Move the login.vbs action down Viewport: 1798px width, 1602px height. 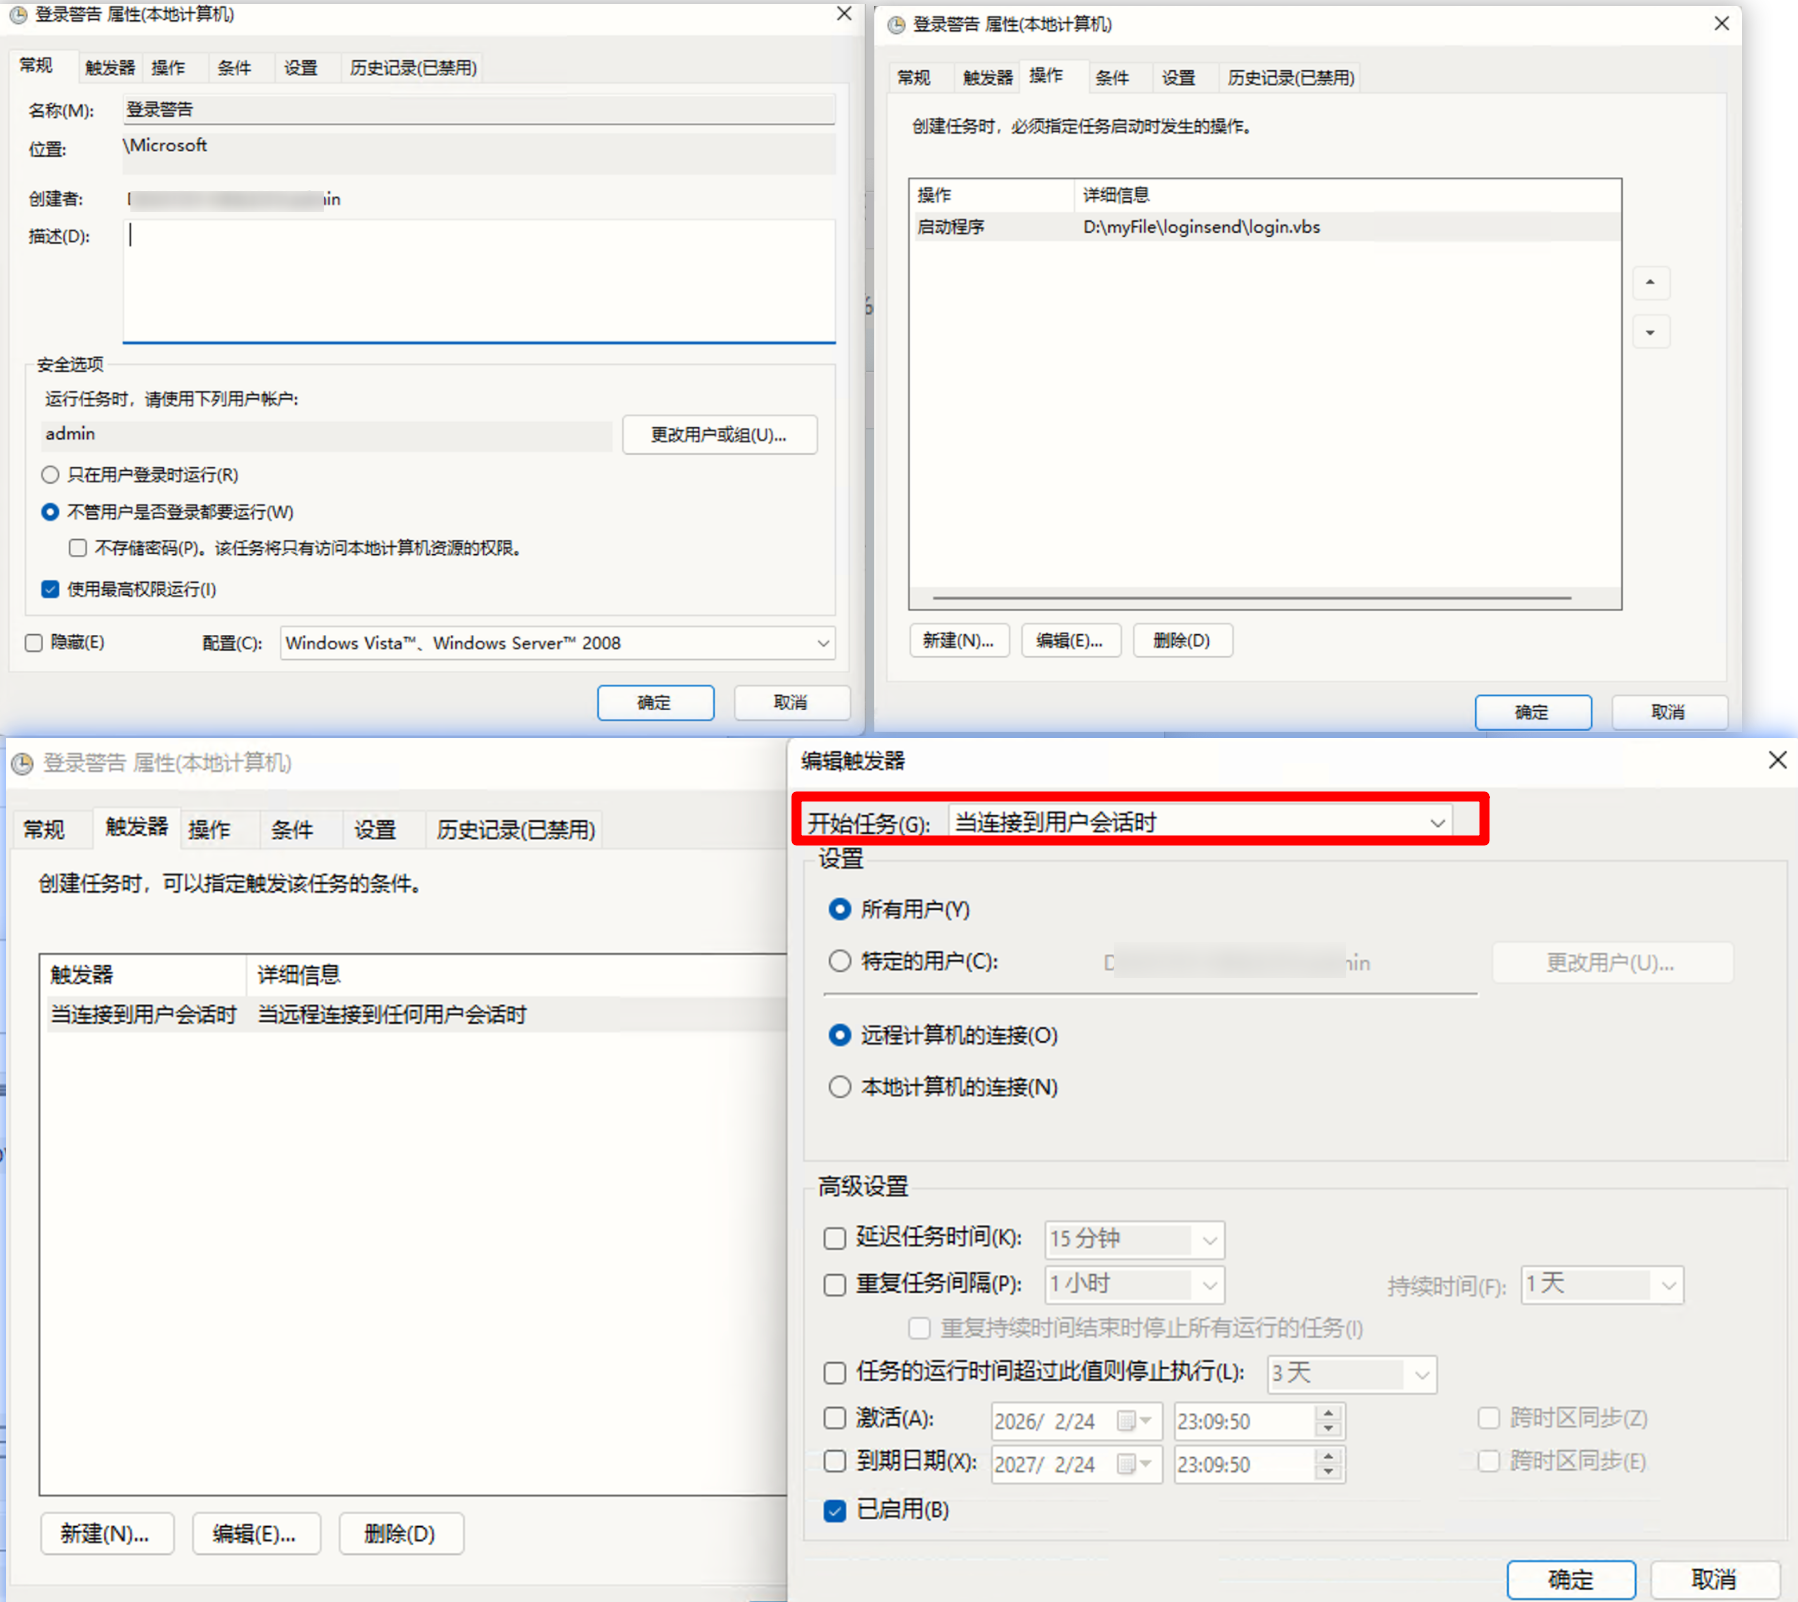[x=1650, y=331]
